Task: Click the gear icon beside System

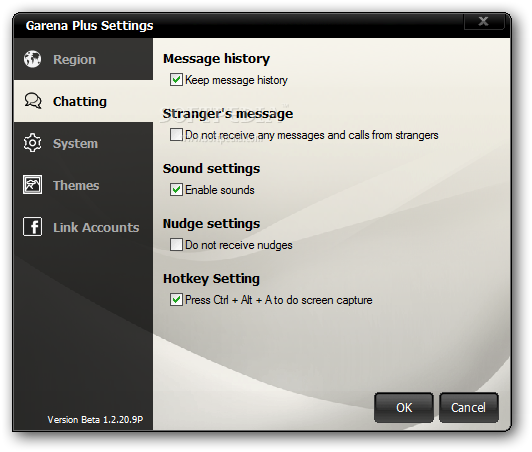Action: click(33, 143)
